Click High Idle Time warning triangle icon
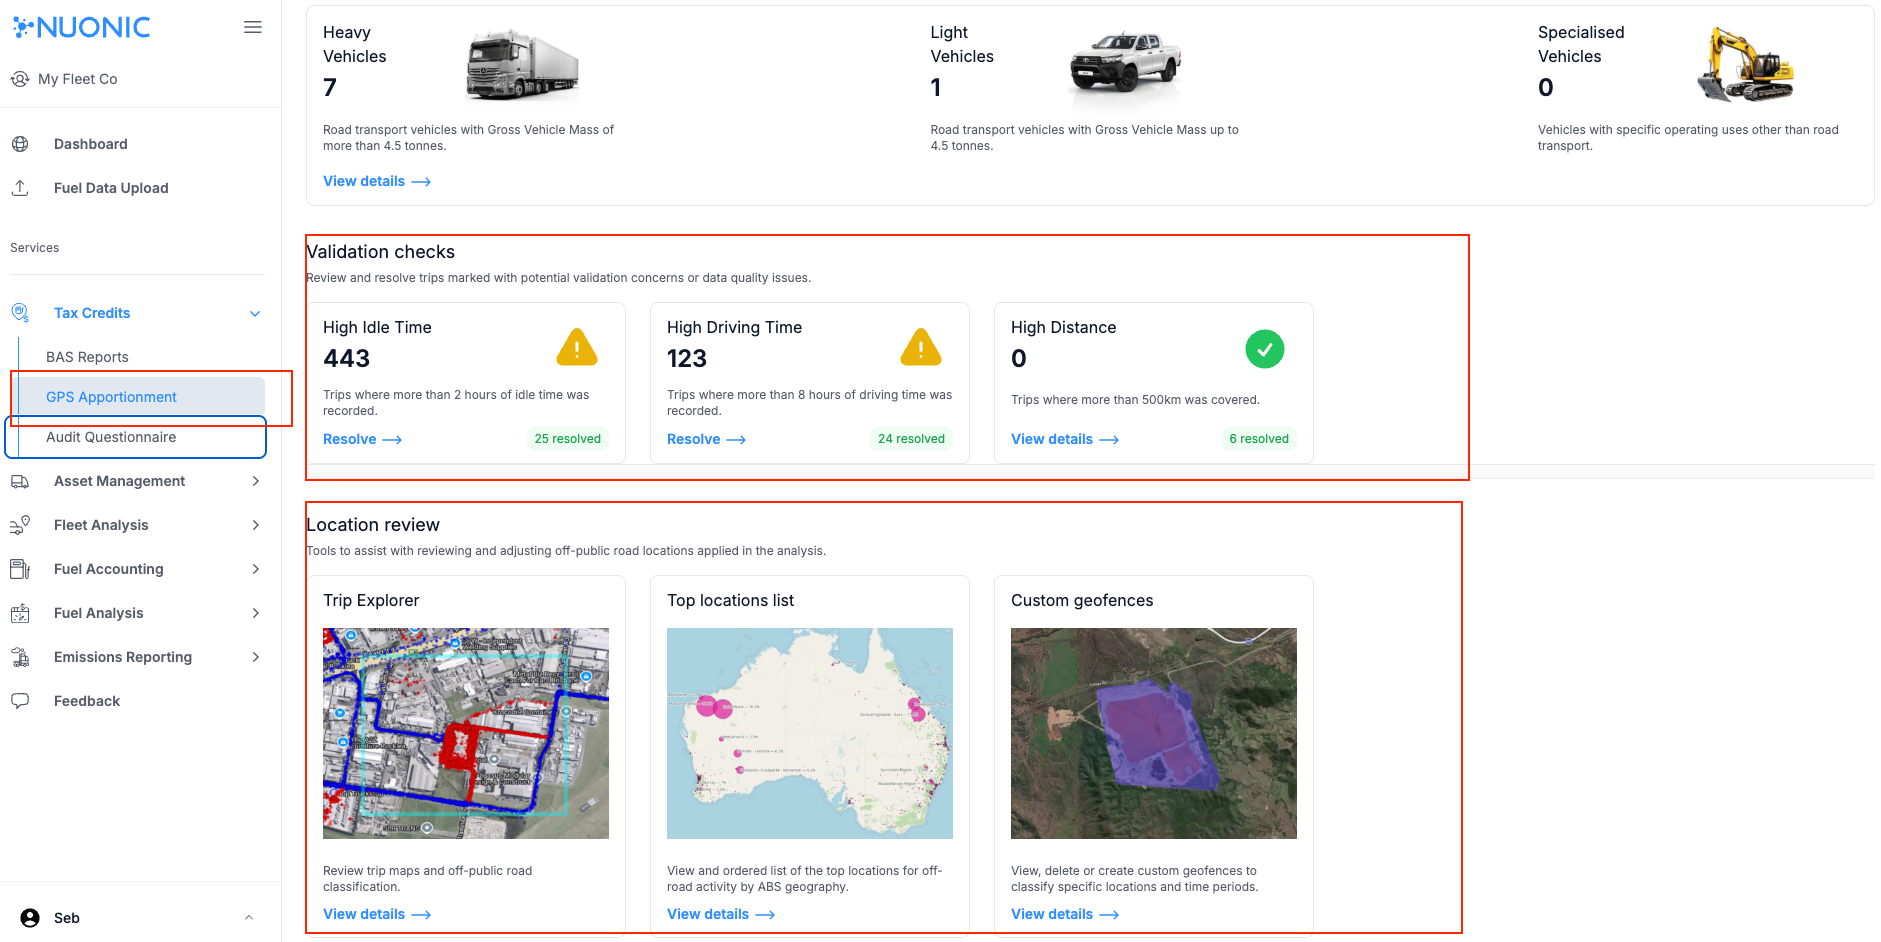The width and height of the screenshot is (1881, 942). click(x=577, y=347)
